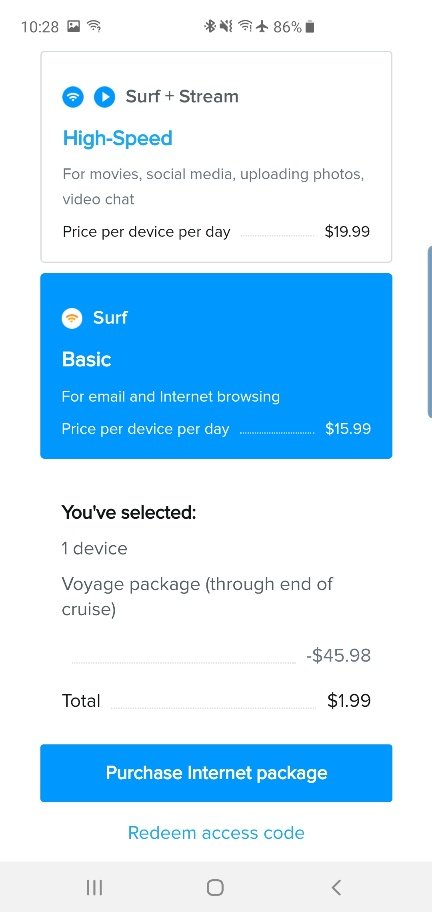
Task: Open the Redeem access code link
Action: (x=216, y=833)
